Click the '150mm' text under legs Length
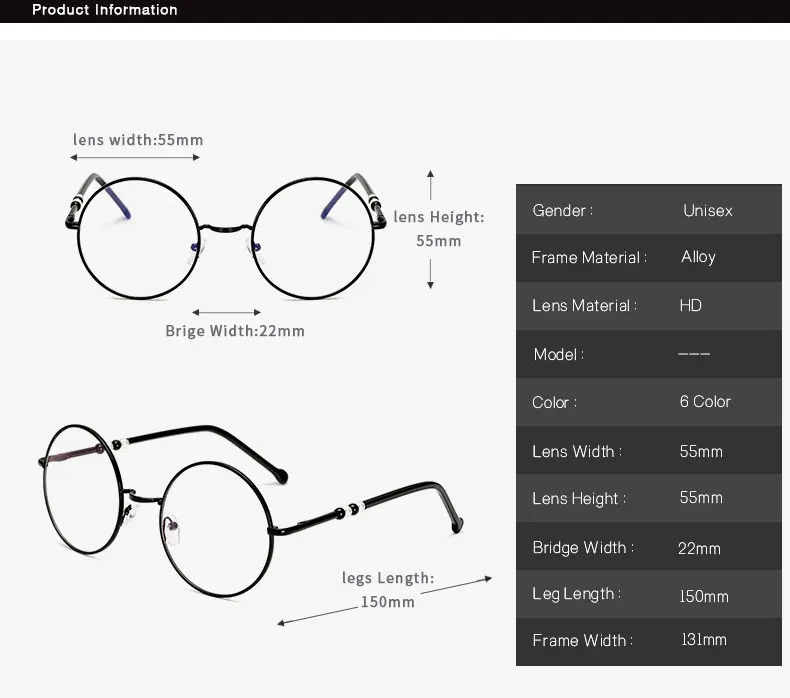Image resolution: width=790 pixels, height=698 pixels. click(x=388, y=602)
